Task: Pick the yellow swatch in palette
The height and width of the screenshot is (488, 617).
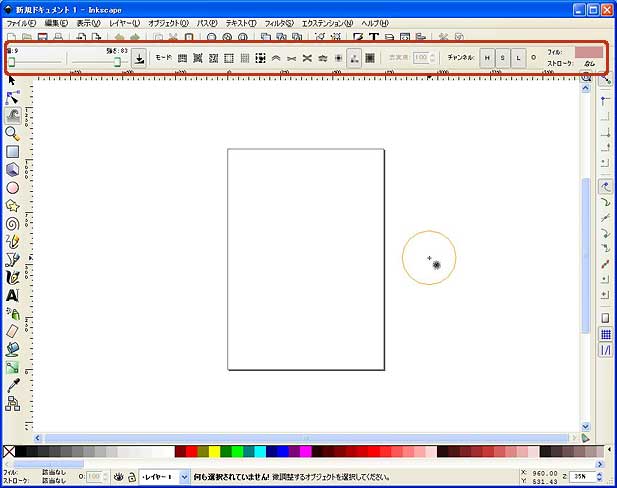Action: [214, 451]
